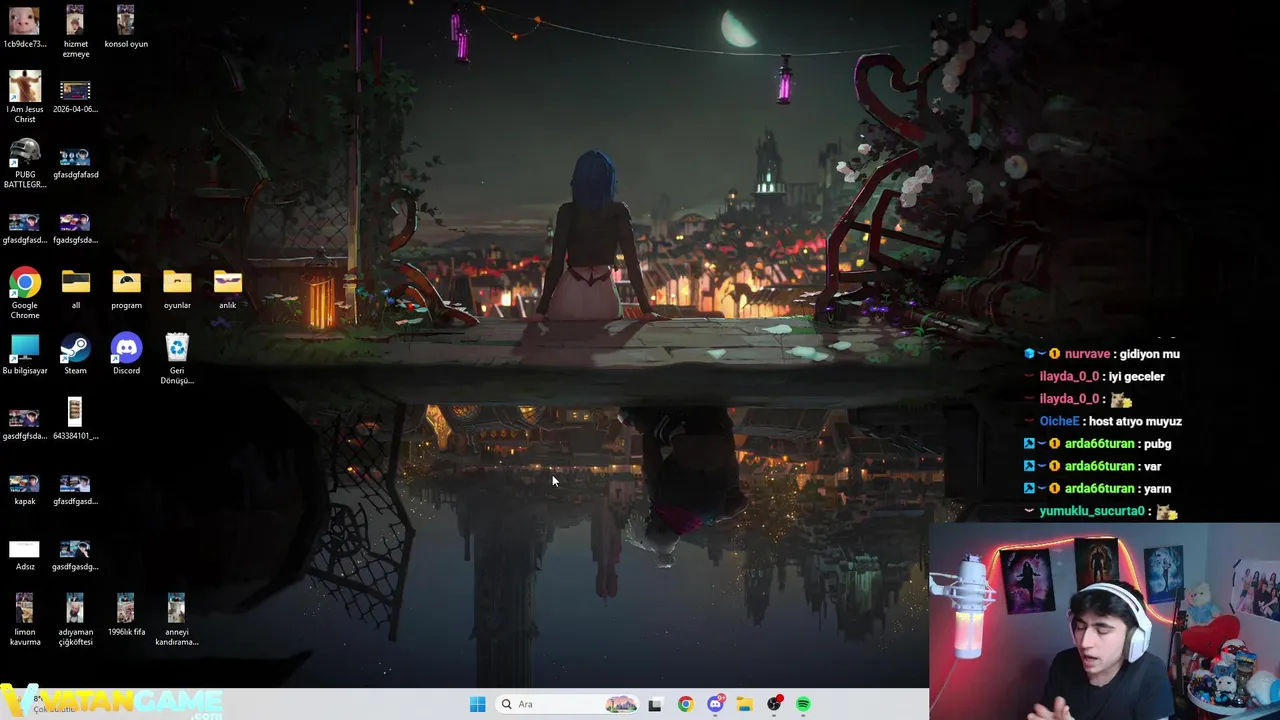Open Task View from the taskbar
Image resolution: width=1280 pixels, height=720 pixels.
coord(655,704)
